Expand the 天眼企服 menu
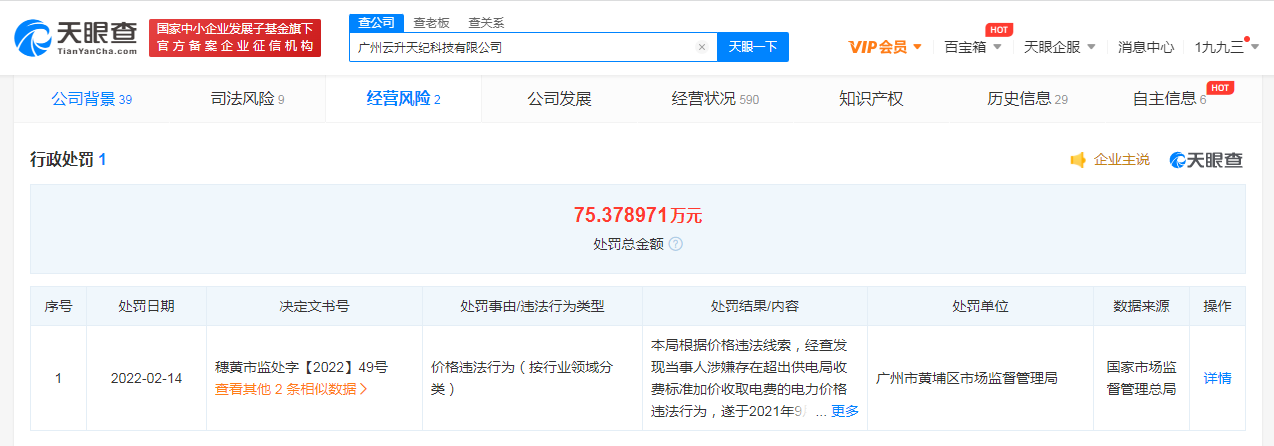 [x=1060, y=47]
